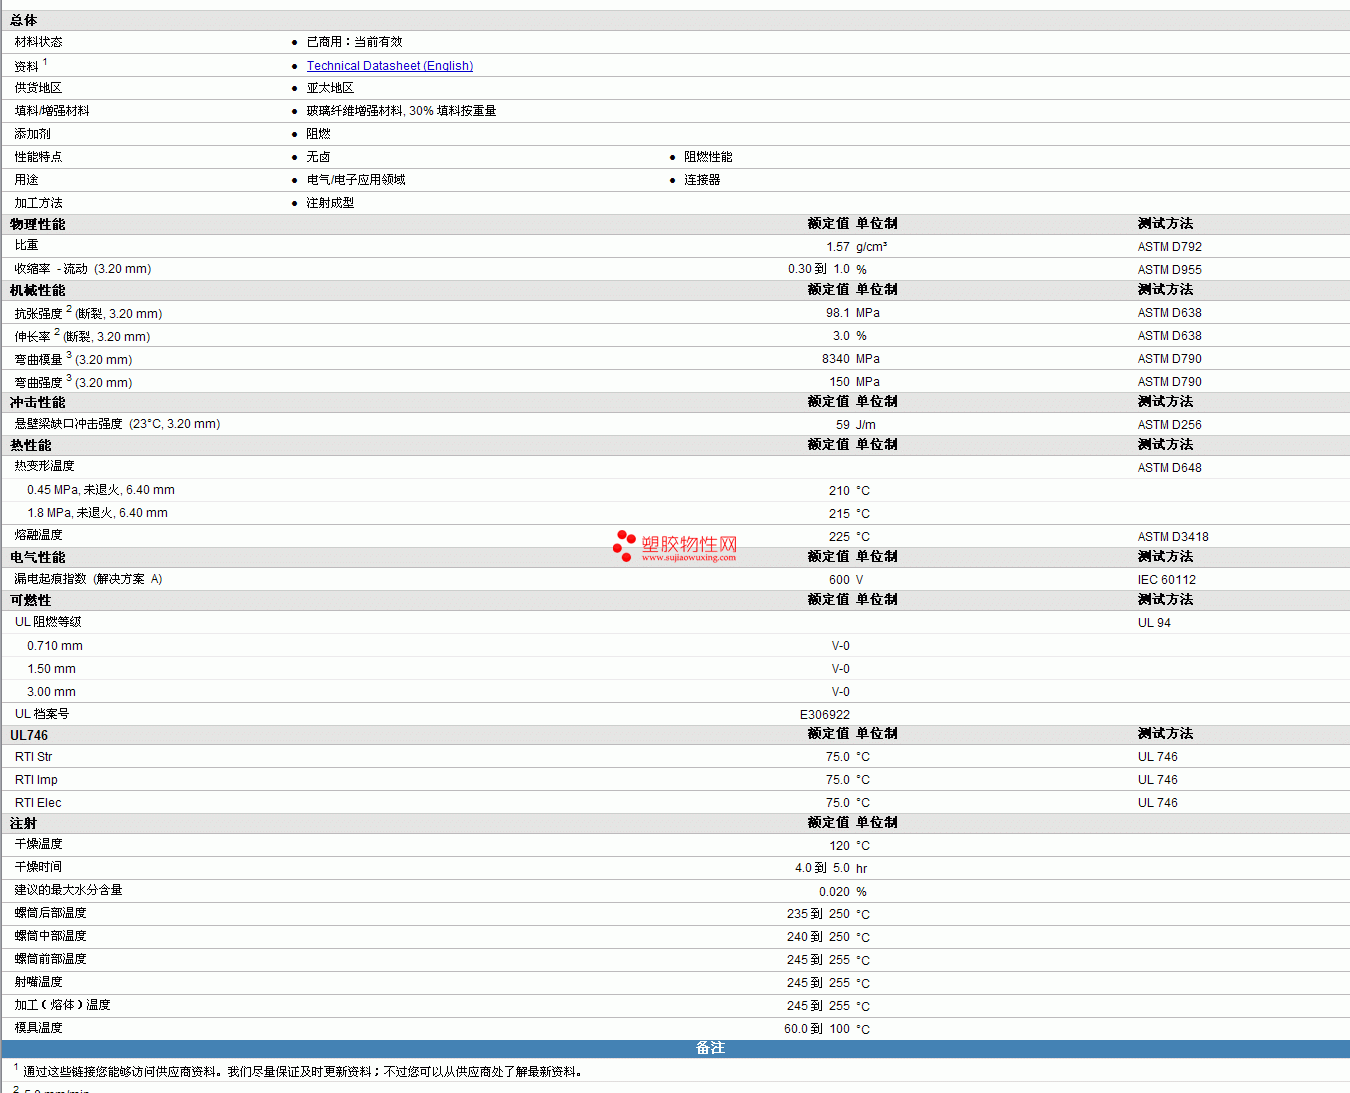Screen dimensions: 1350x1093
Task: Click the 热性能 section header
Action: pyautogui.click(x=31, y=446)
